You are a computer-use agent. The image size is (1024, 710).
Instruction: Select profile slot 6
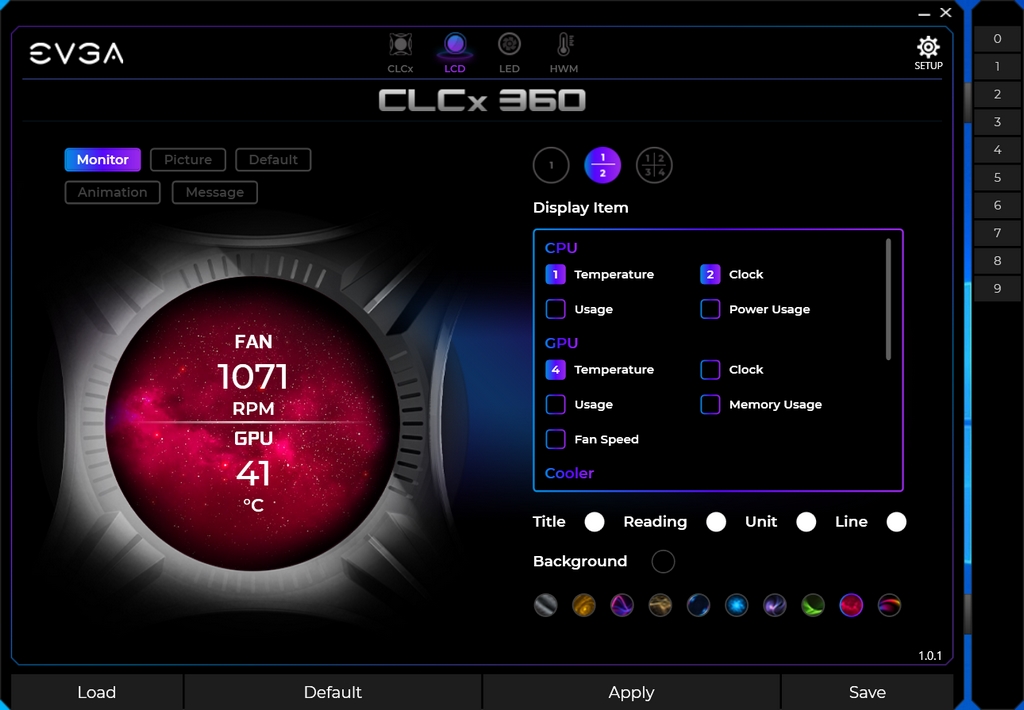[x=997, y=205]
